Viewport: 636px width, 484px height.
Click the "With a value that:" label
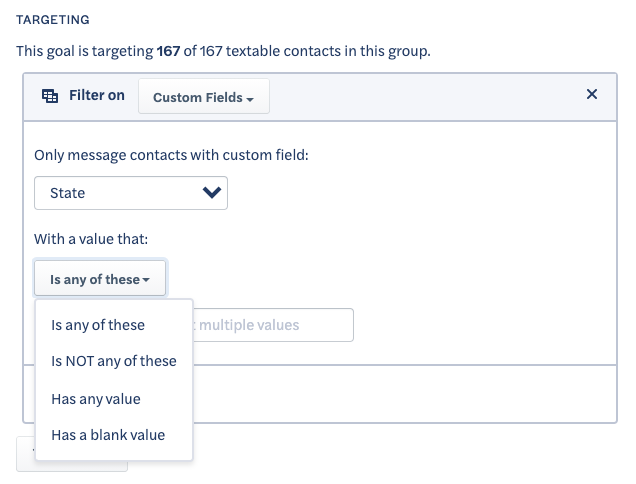point(91,239)
